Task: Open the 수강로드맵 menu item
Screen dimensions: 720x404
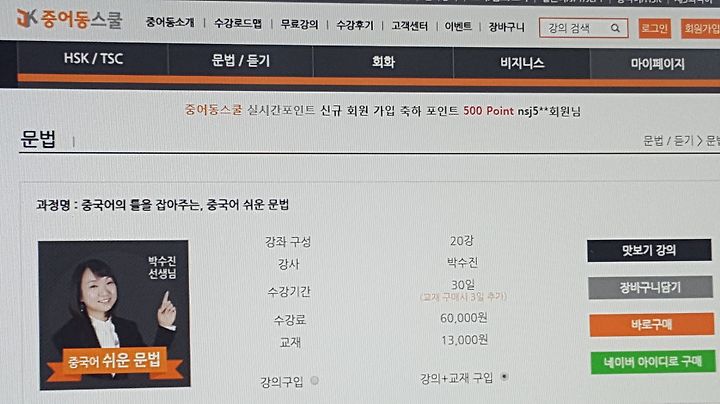Action: 238,23
